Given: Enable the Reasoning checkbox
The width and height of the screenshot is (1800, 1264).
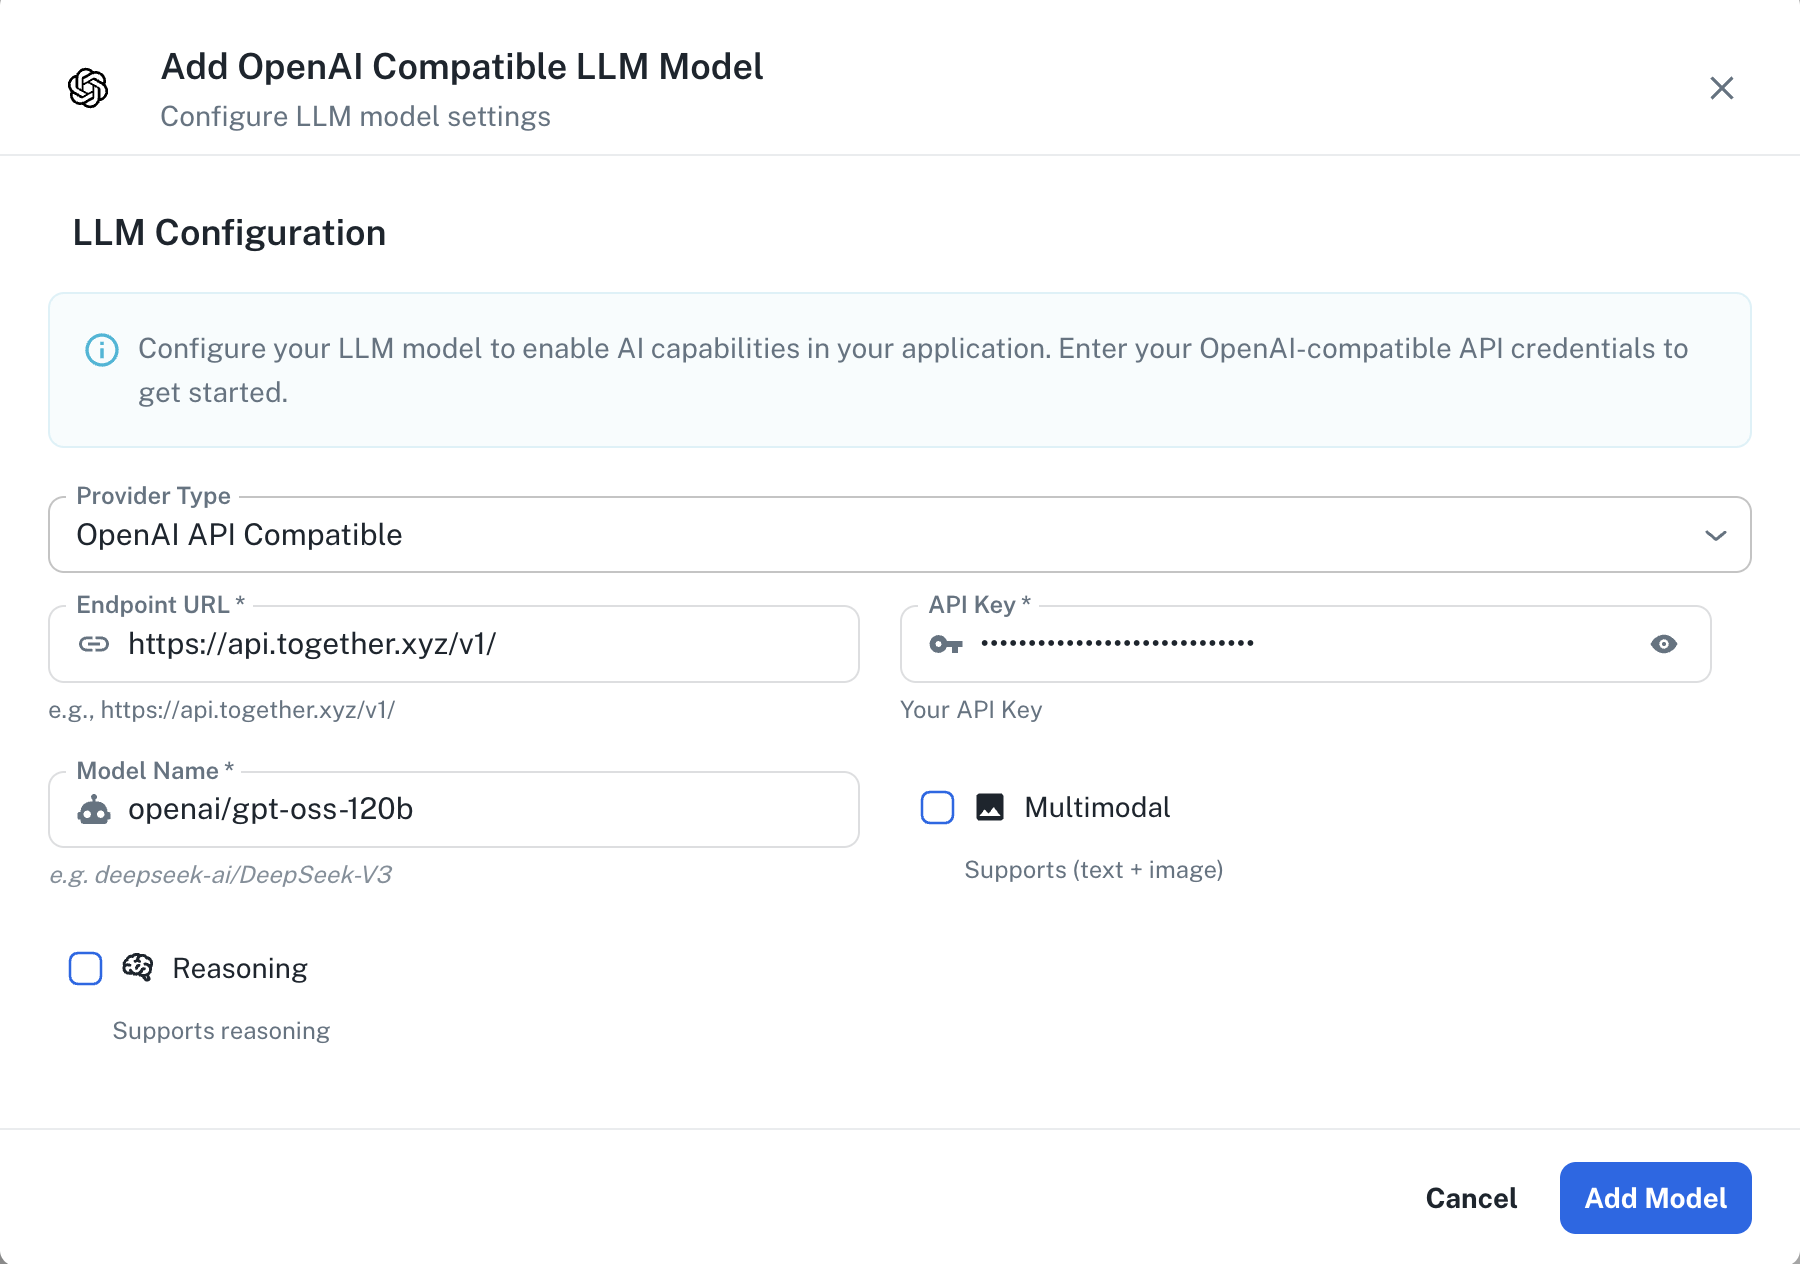Looking at the screenshot, I should (x=86, y=968).
